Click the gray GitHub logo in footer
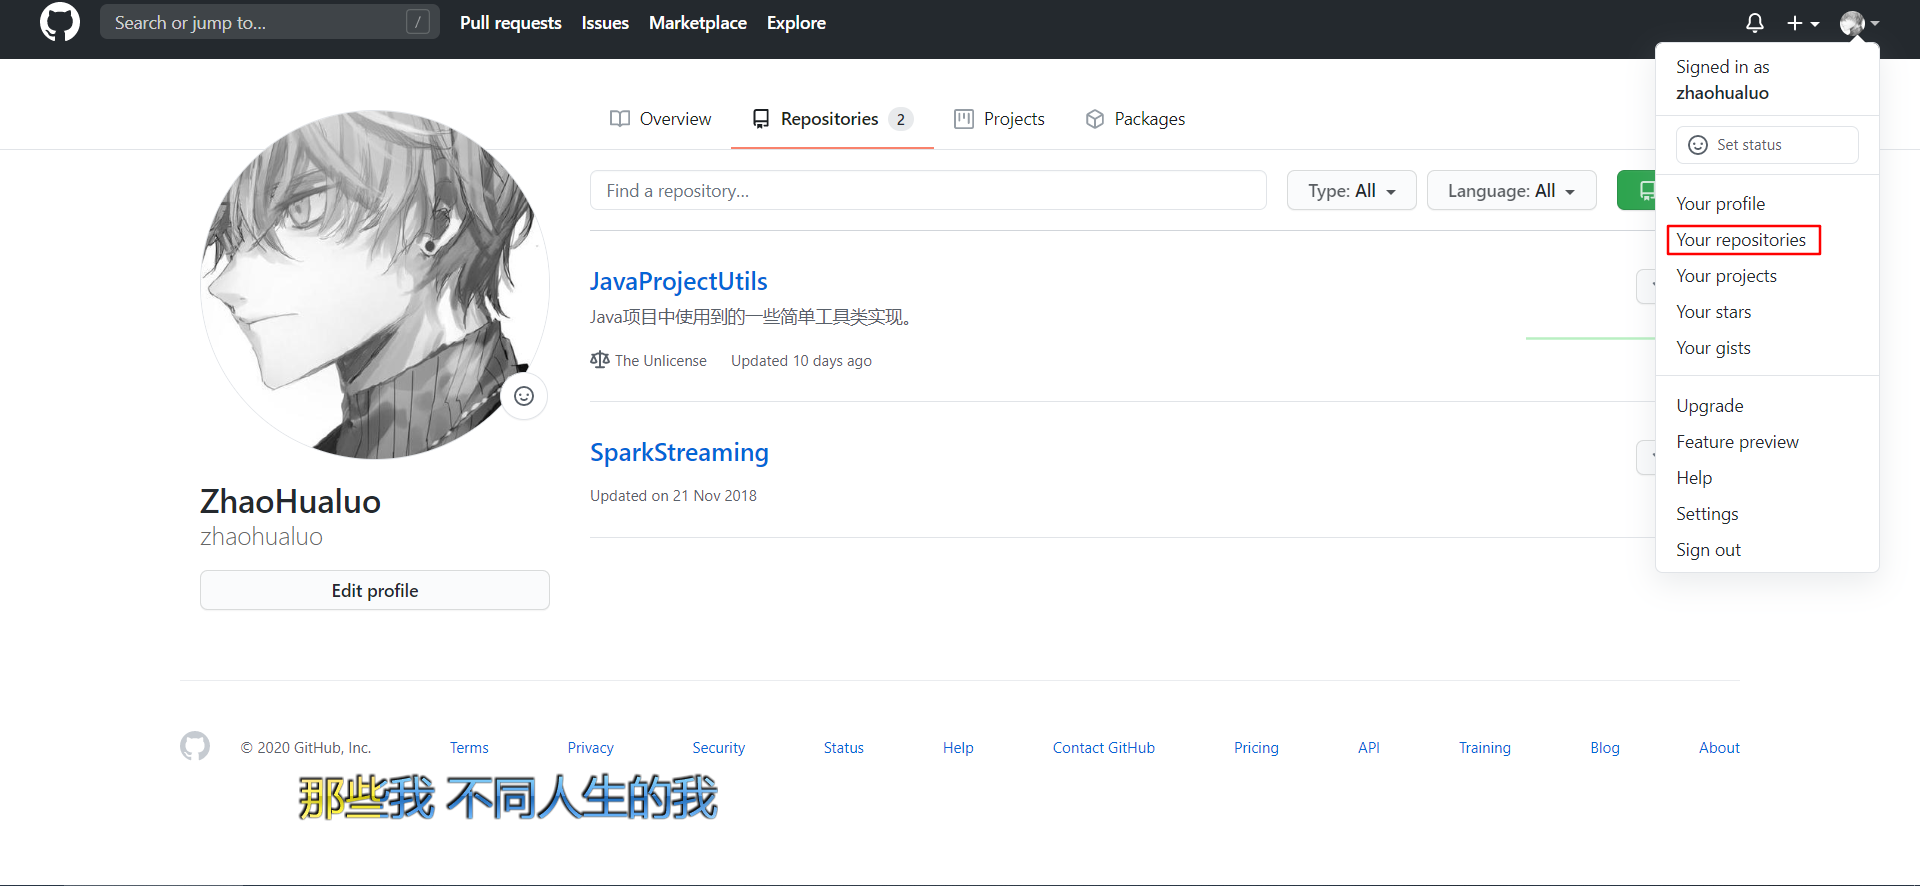The width and height of the screenshot is (1920, 886). tap(195, 746)
